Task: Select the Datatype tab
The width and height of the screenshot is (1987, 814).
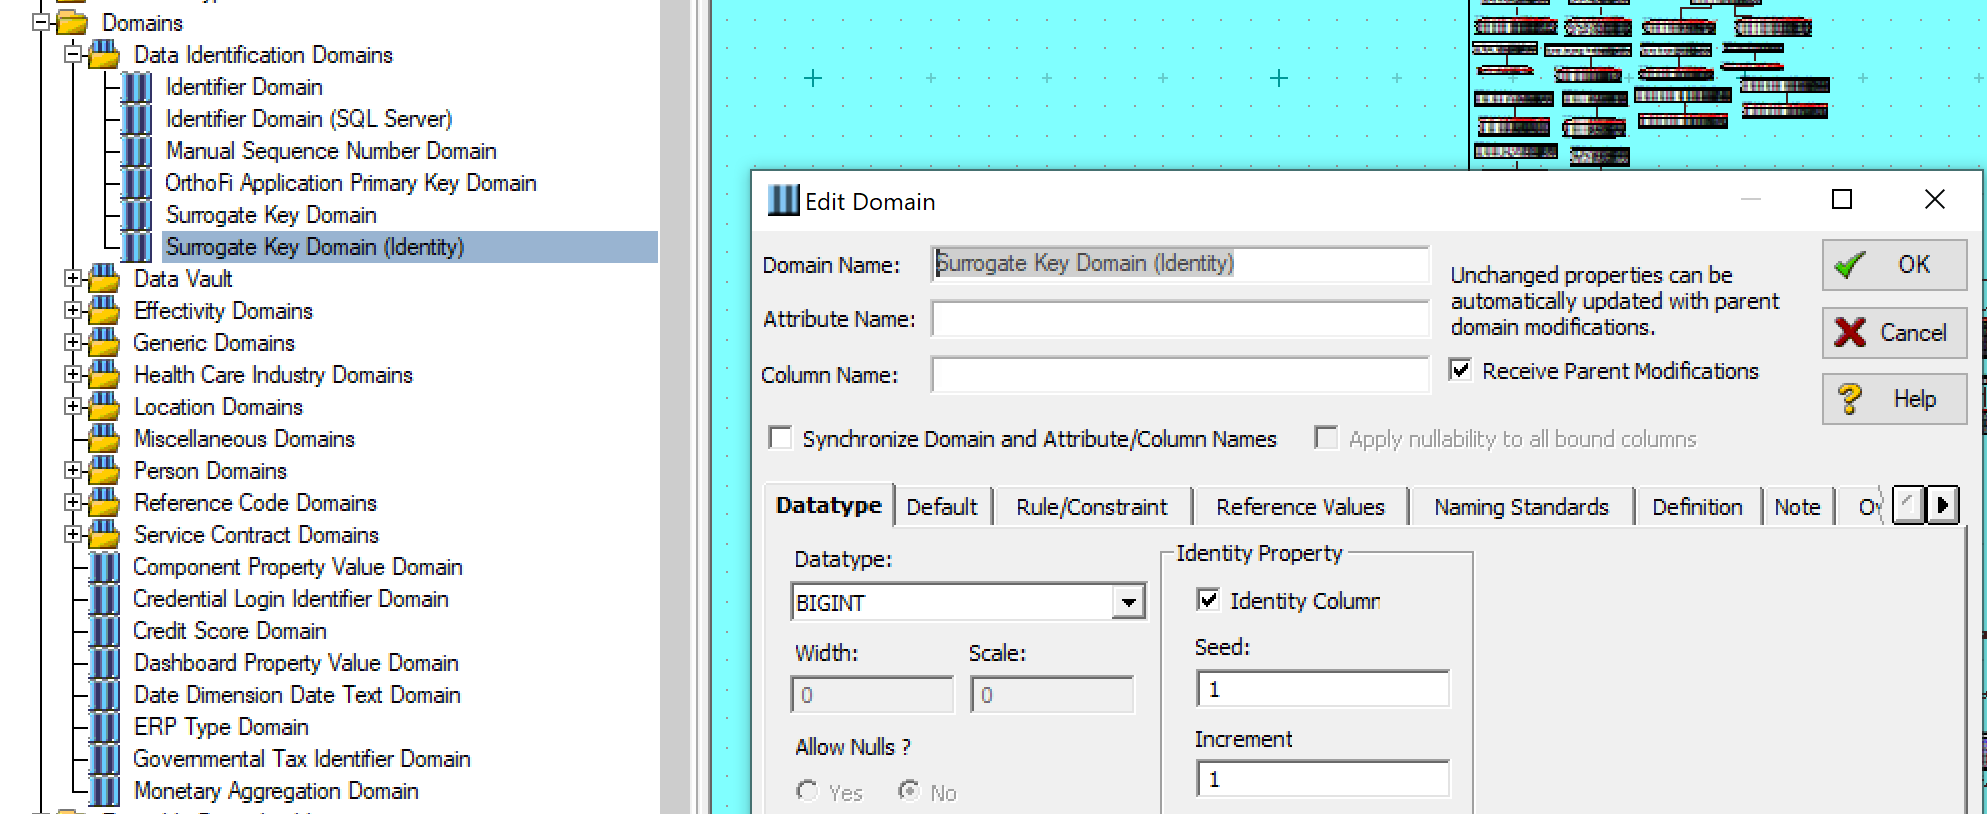Action: coord(828,505)
